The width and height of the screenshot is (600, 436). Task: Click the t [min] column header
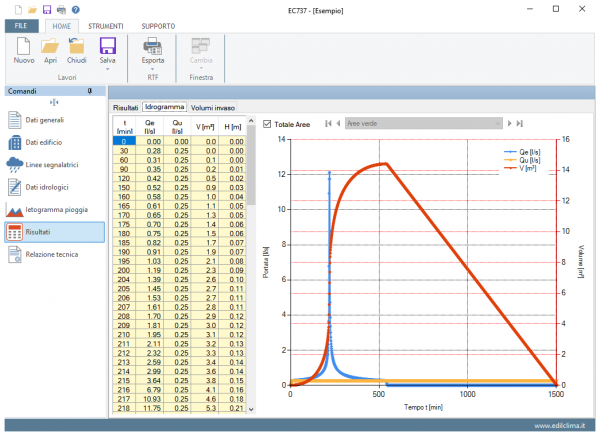124,126
